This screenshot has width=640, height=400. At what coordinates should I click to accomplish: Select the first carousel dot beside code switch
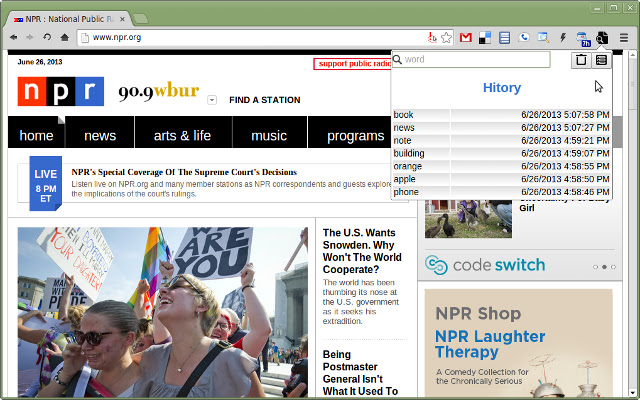tap(595, 267)
